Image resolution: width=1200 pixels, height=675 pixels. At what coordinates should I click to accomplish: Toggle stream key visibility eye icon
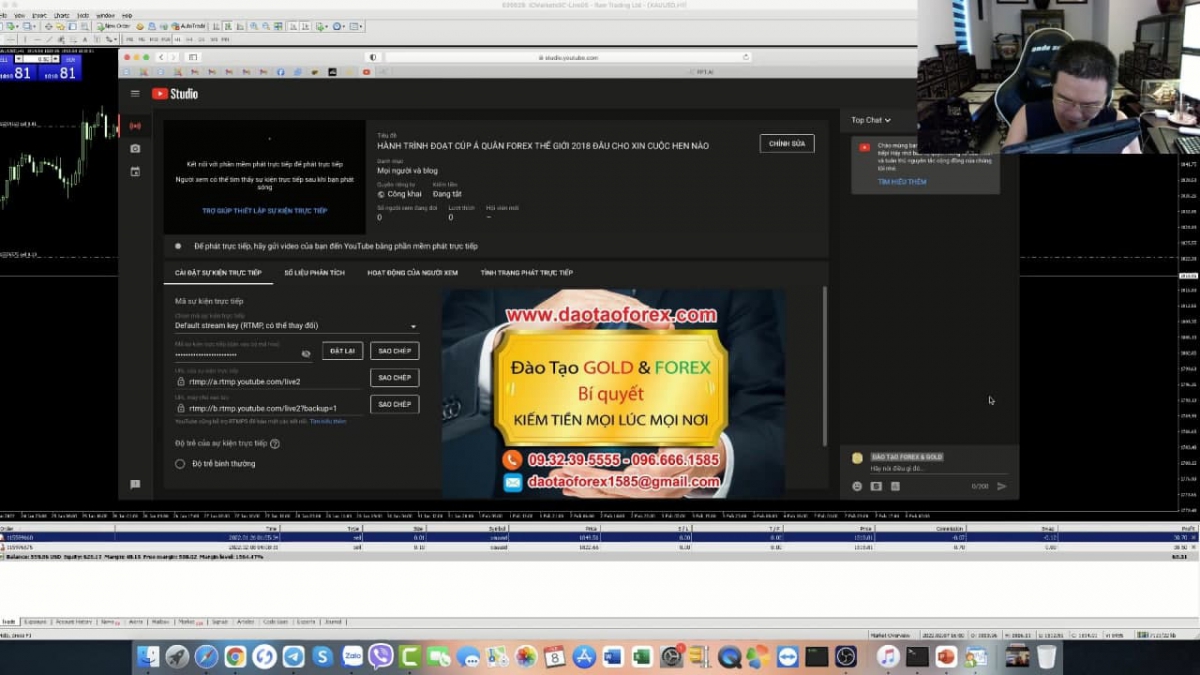(x=306, y=354)
